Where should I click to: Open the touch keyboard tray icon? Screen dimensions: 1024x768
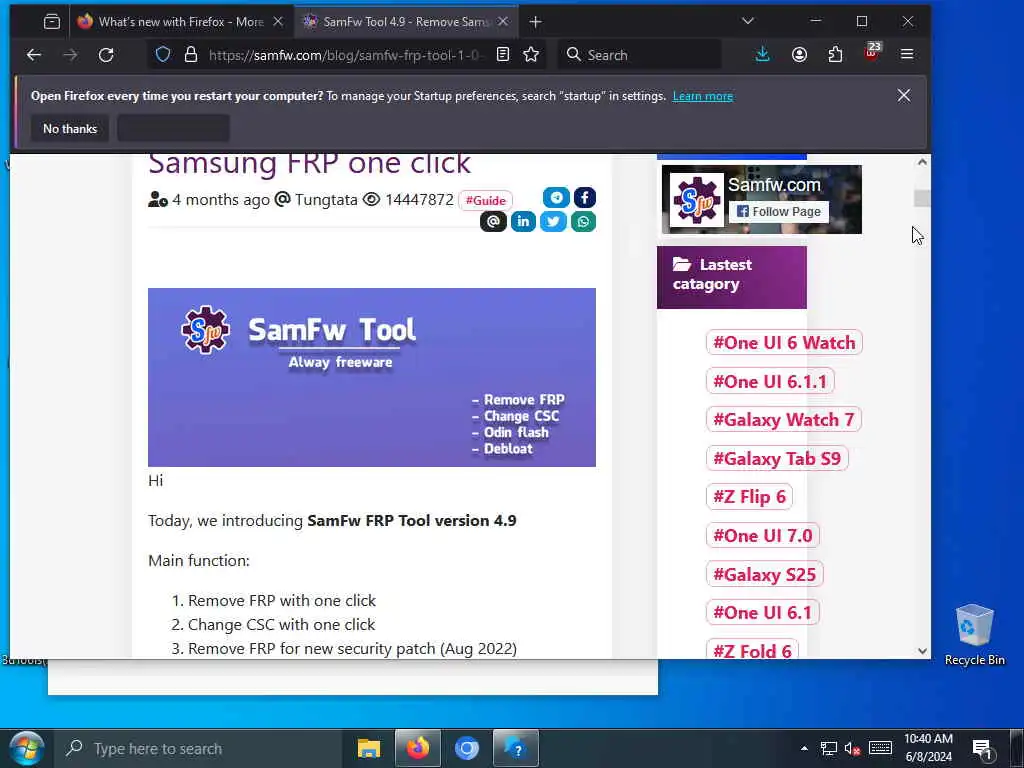click(x=880, y=748)
